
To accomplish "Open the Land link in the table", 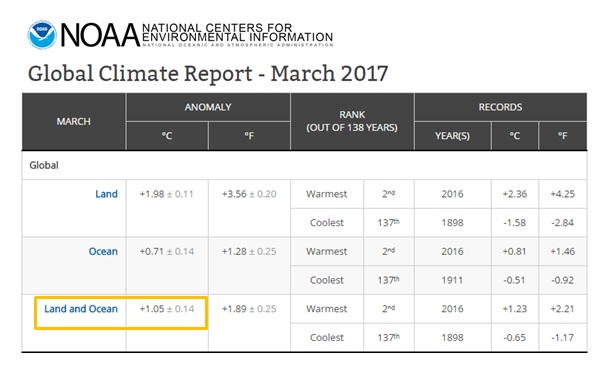I will (x=107, y=194).
